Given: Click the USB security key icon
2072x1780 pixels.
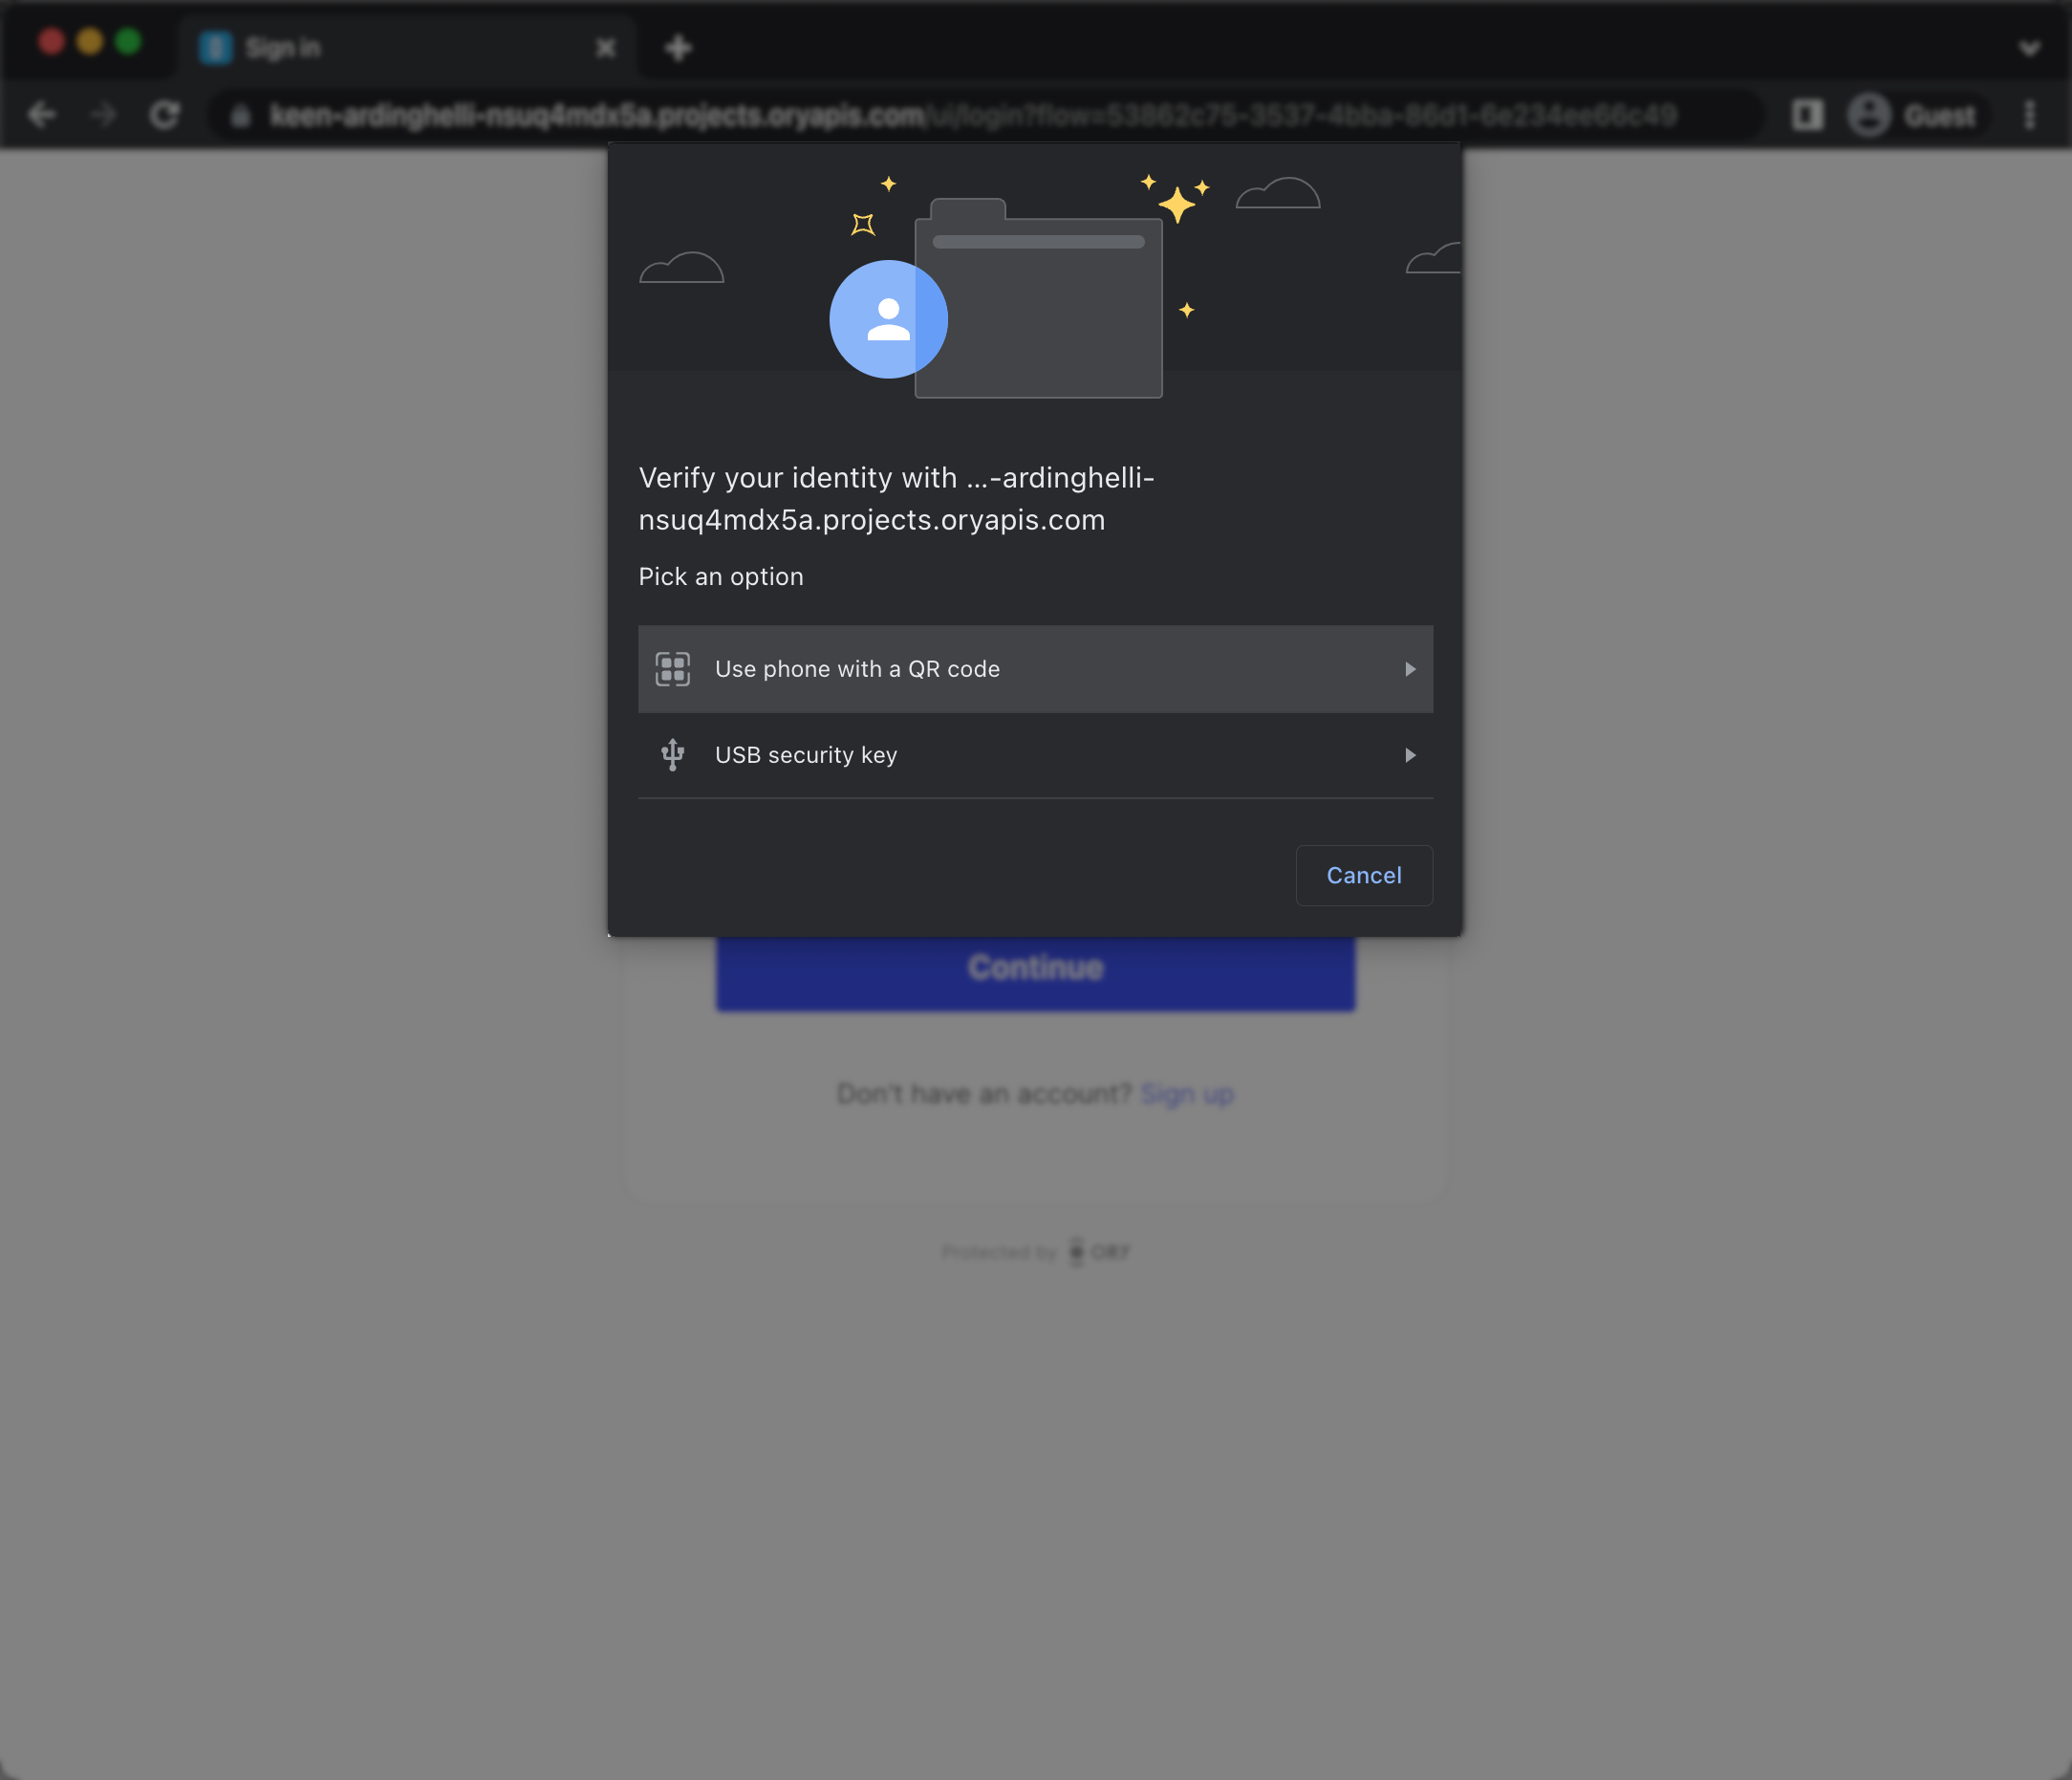Looking at the screenshot, I should pyautogui.click(x=671, y=754).
